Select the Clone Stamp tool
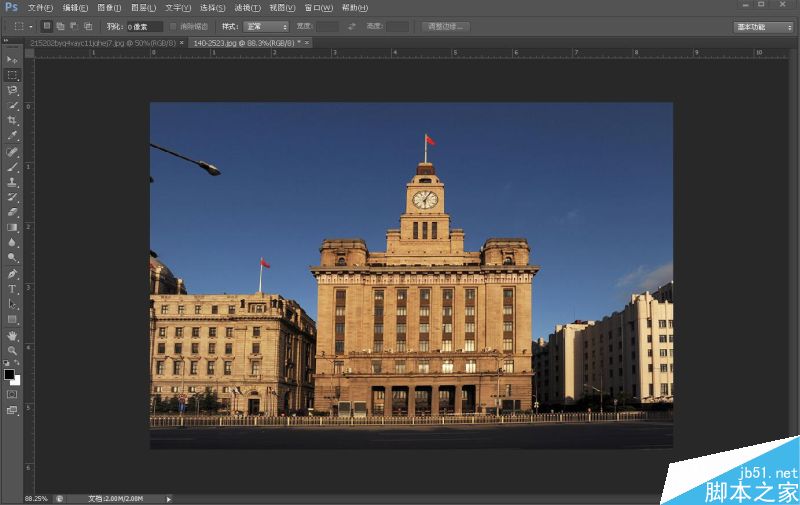 [x=12, y=182]
